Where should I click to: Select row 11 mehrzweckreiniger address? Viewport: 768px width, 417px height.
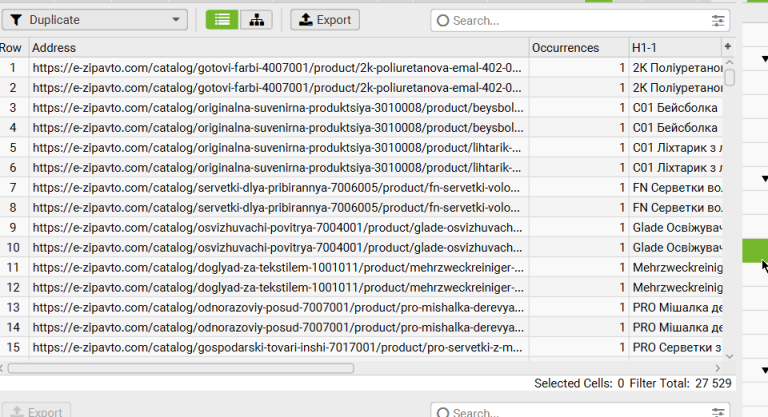pos(278,268)
